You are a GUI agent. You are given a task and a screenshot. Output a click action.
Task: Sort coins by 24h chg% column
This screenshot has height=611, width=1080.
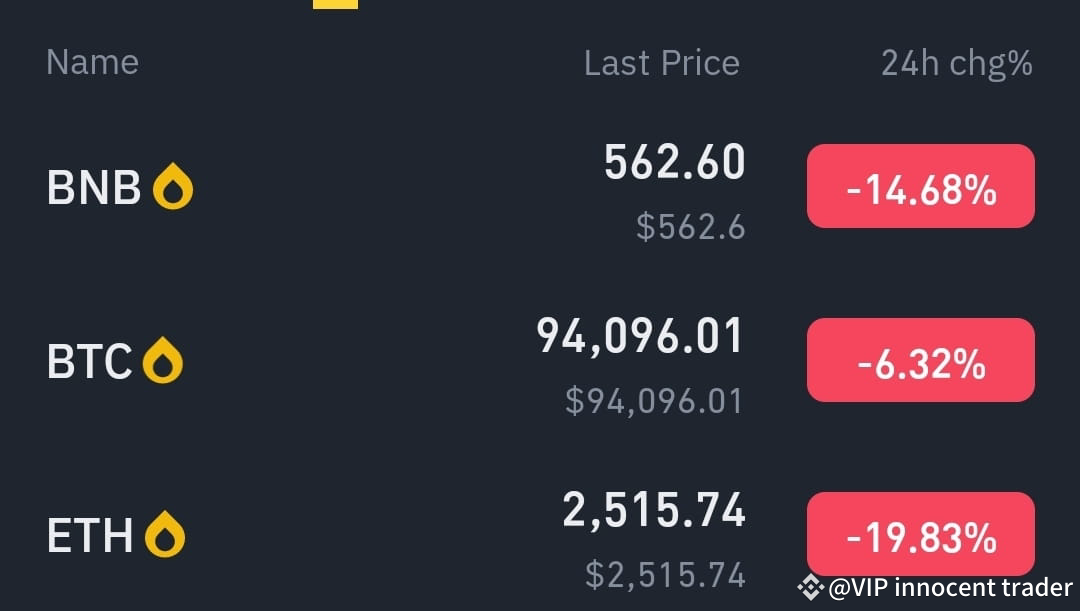[954, 62]
